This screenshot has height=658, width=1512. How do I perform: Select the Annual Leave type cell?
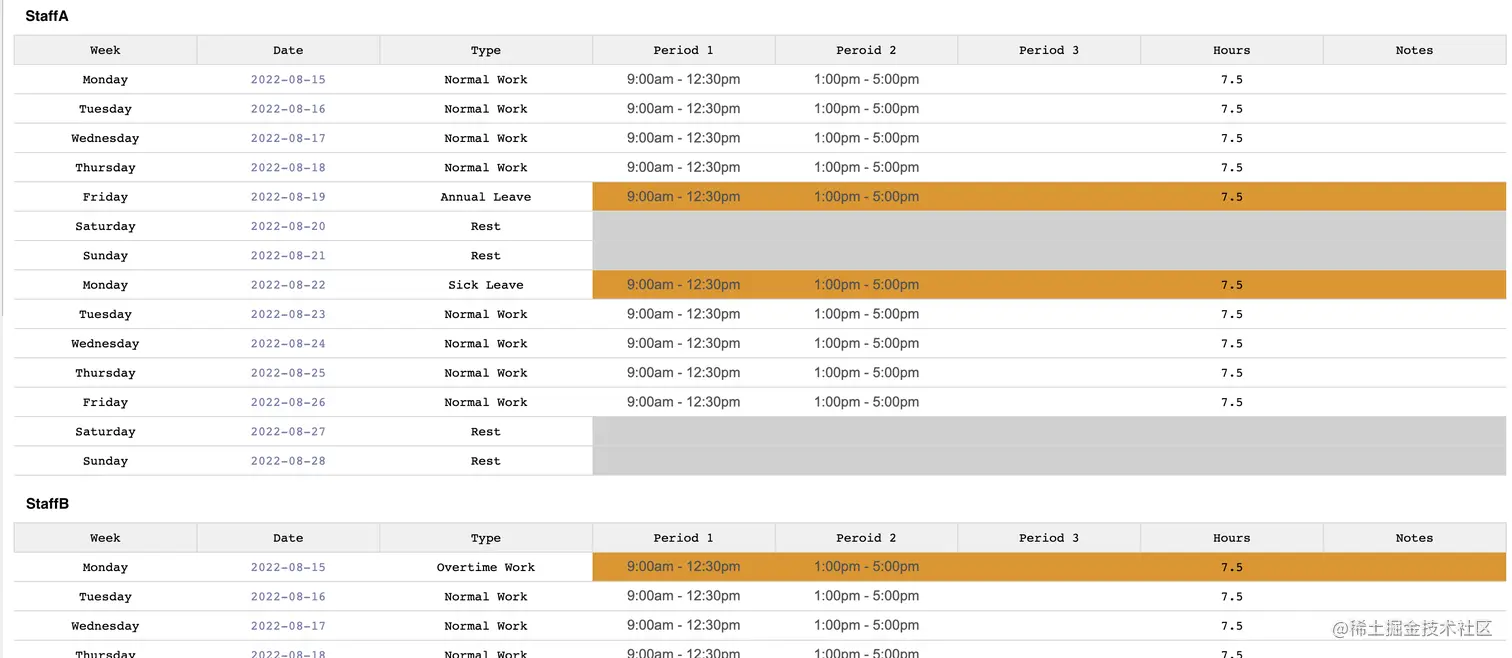(486, 197)
